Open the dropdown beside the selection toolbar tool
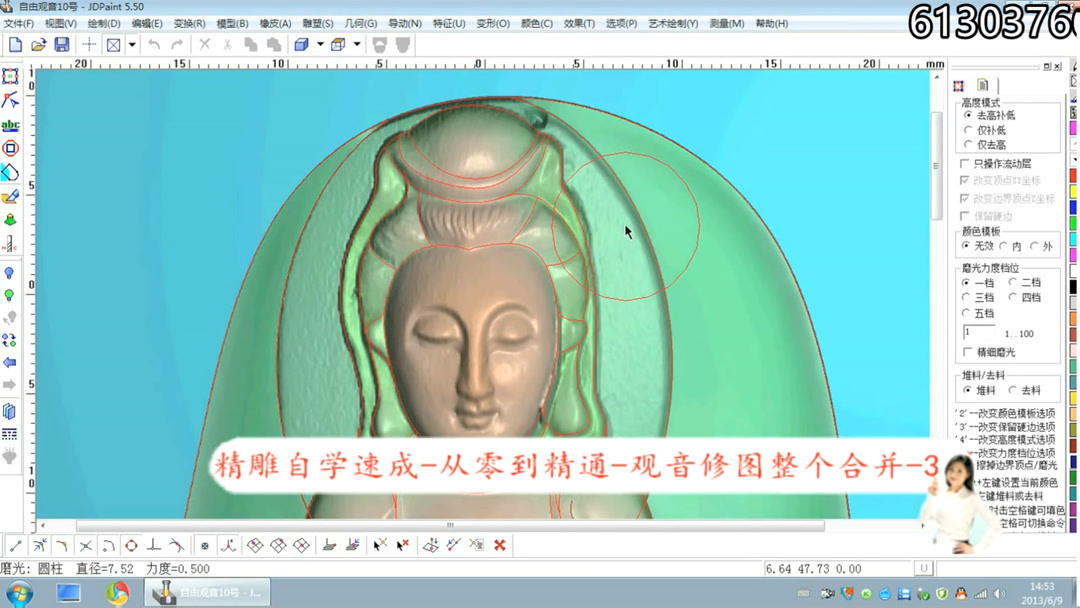 (x=132, y=44)
